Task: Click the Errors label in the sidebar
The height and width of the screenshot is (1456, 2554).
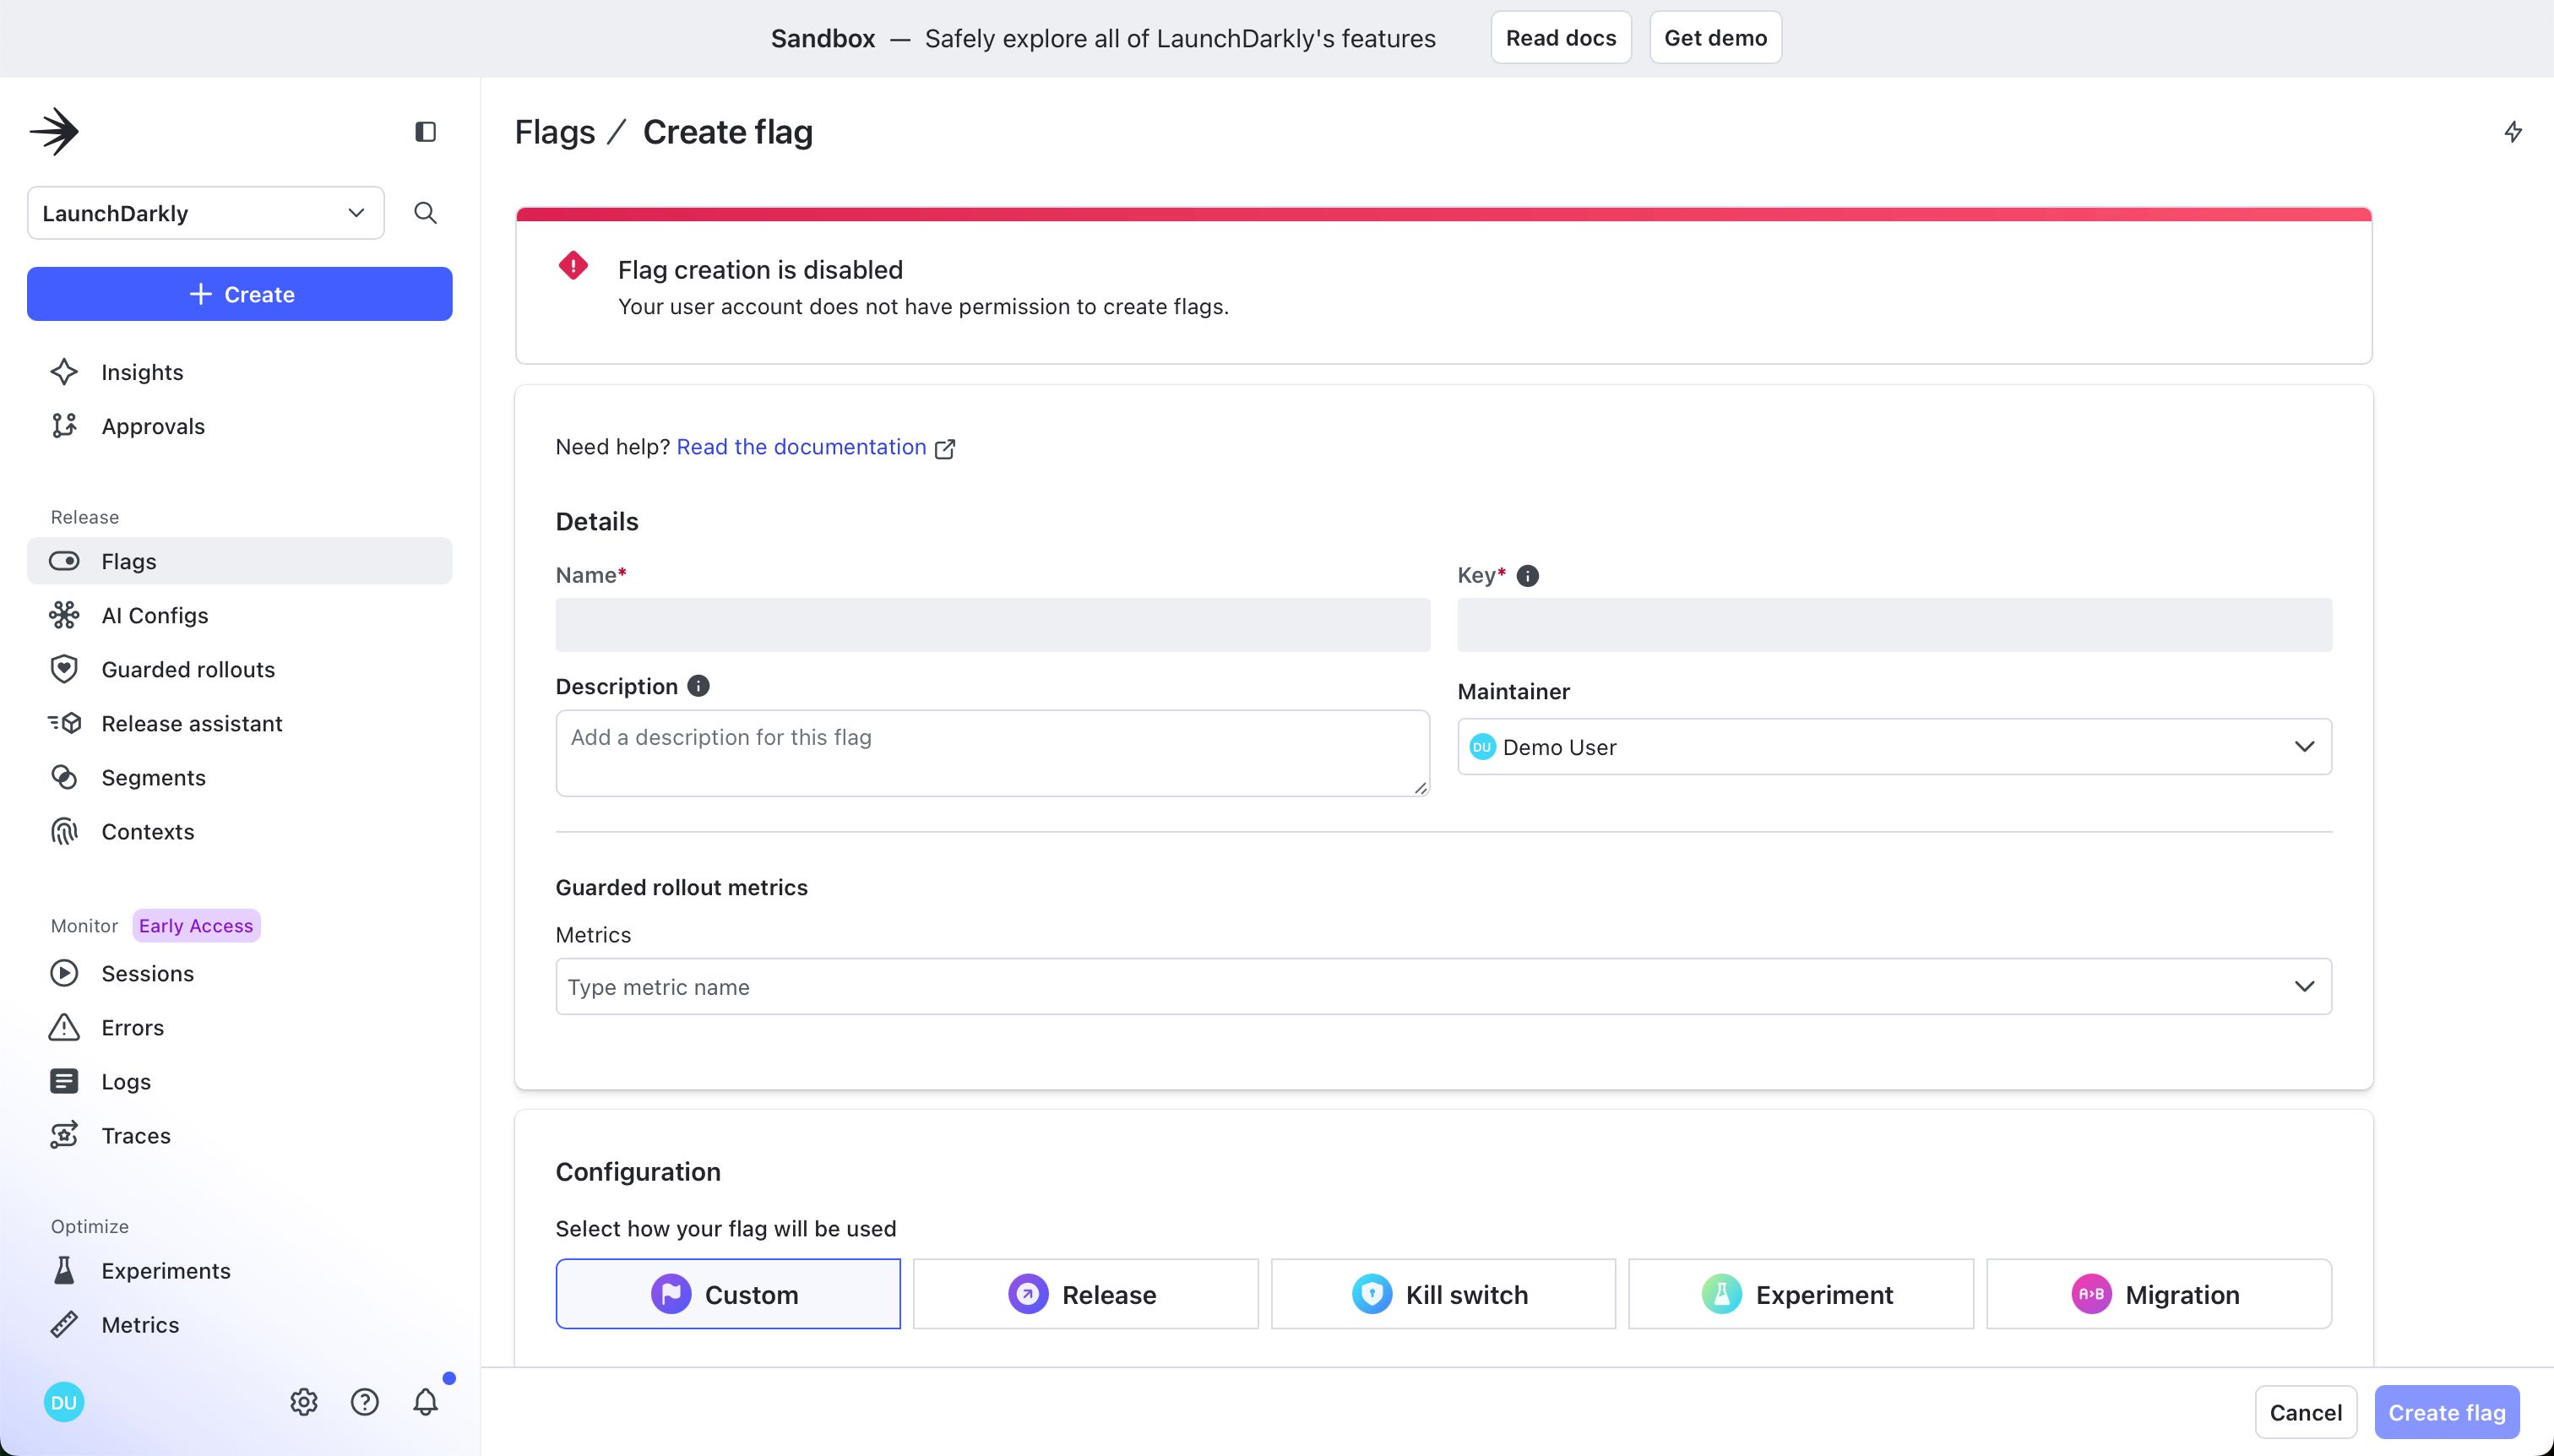Action: point(133,1027)
